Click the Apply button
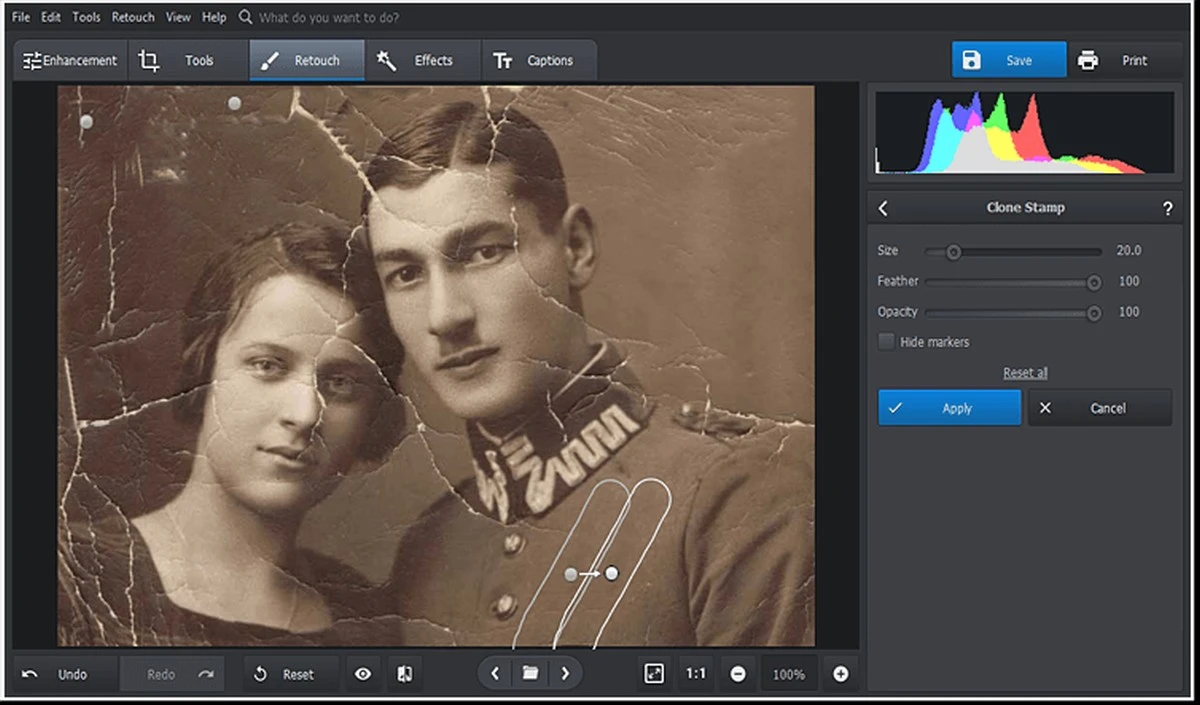 [x=949, y=408]
